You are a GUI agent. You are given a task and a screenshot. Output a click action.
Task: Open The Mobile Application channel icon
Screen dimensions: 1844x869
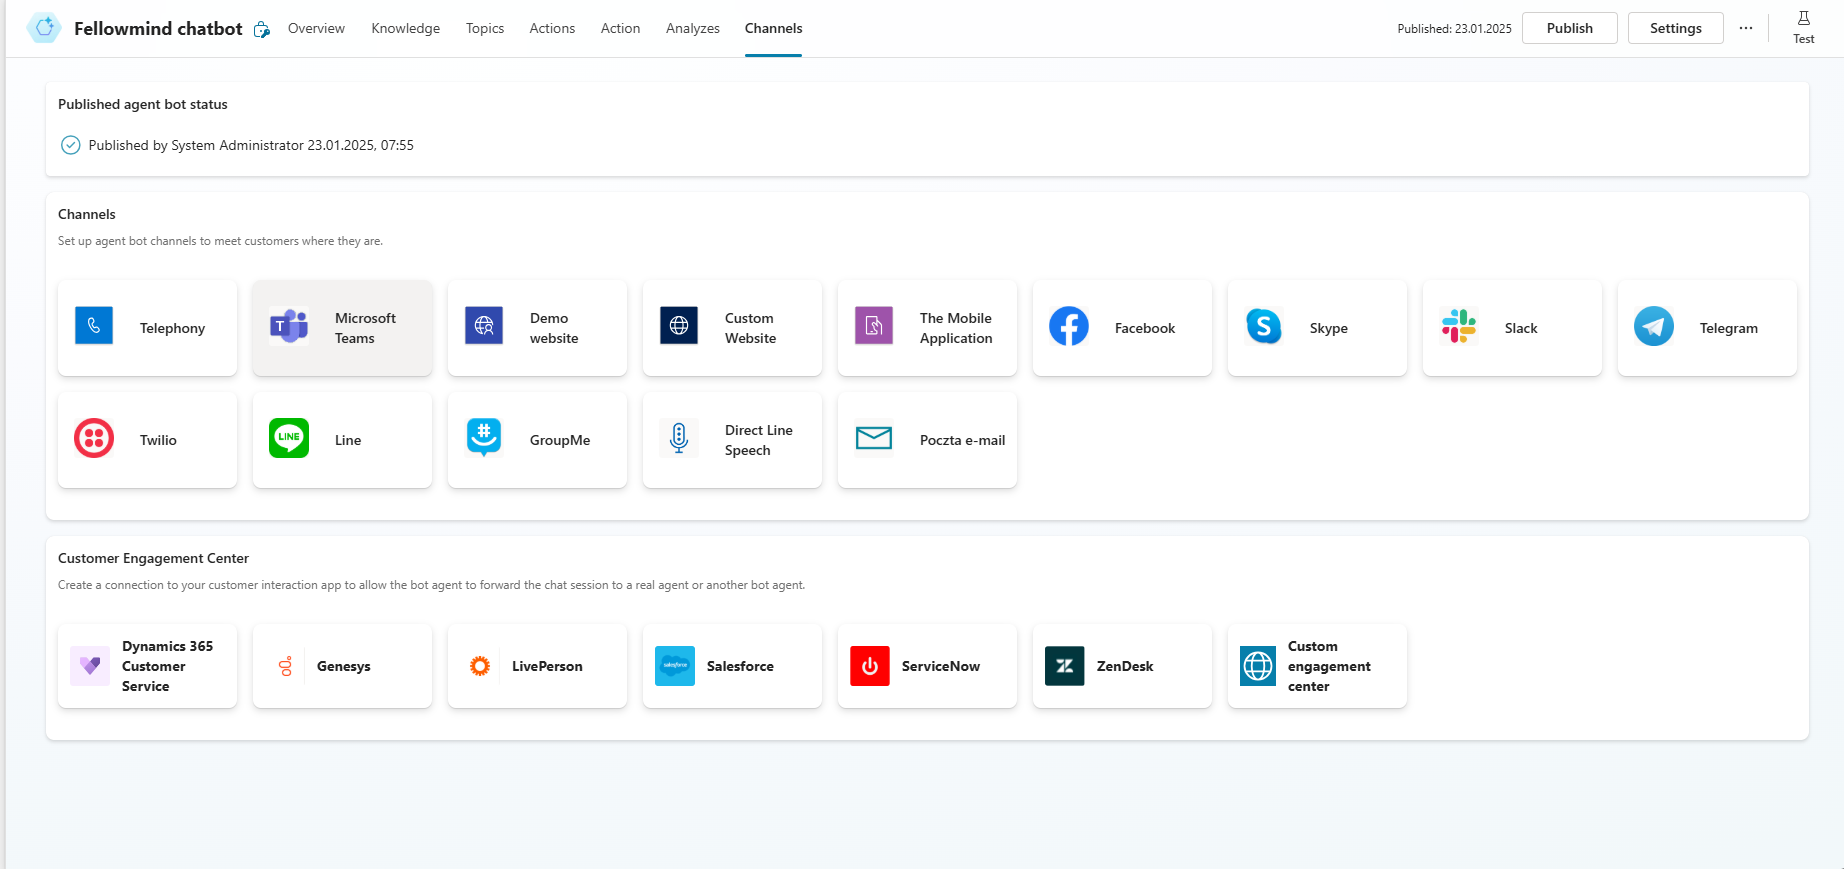click(x=874, y=326)
